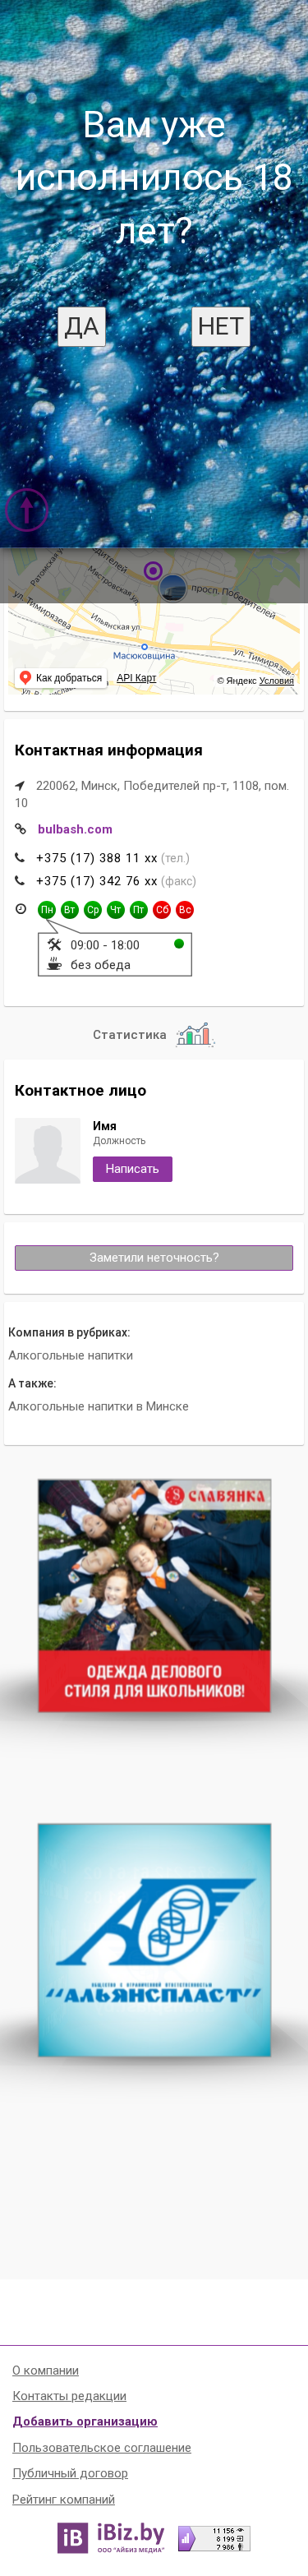Click the round photo marker on map
Screen dimensions: 308x2576
(173, 588)
